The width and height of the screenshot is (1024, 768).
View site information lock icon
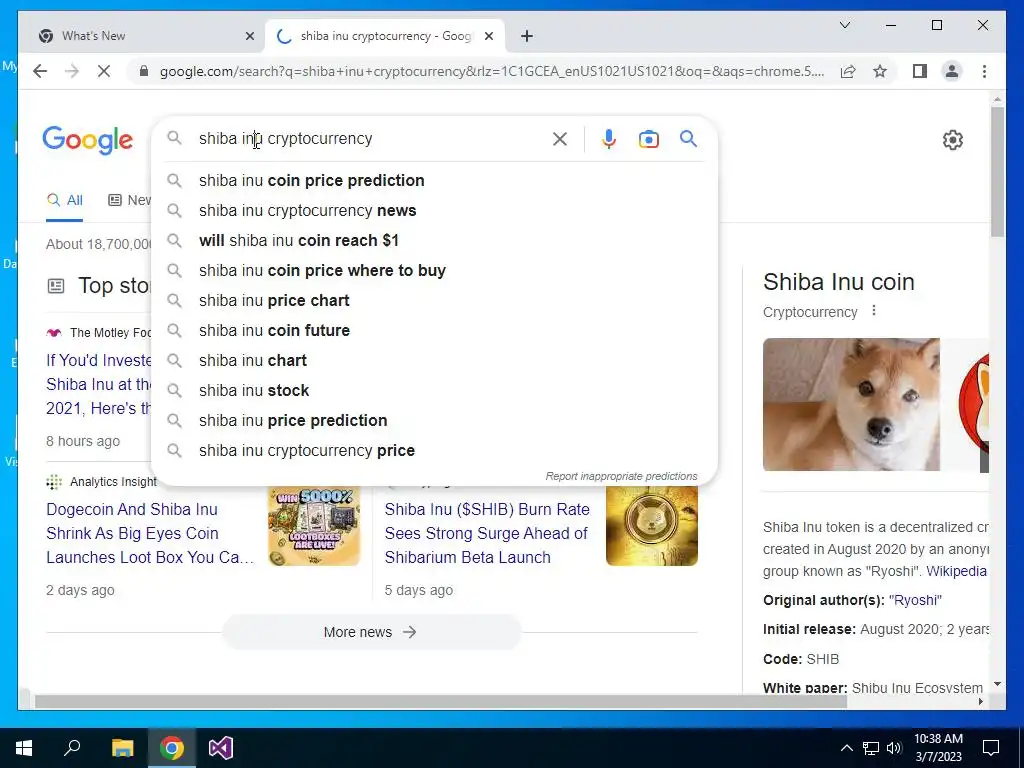click(144, 71)
